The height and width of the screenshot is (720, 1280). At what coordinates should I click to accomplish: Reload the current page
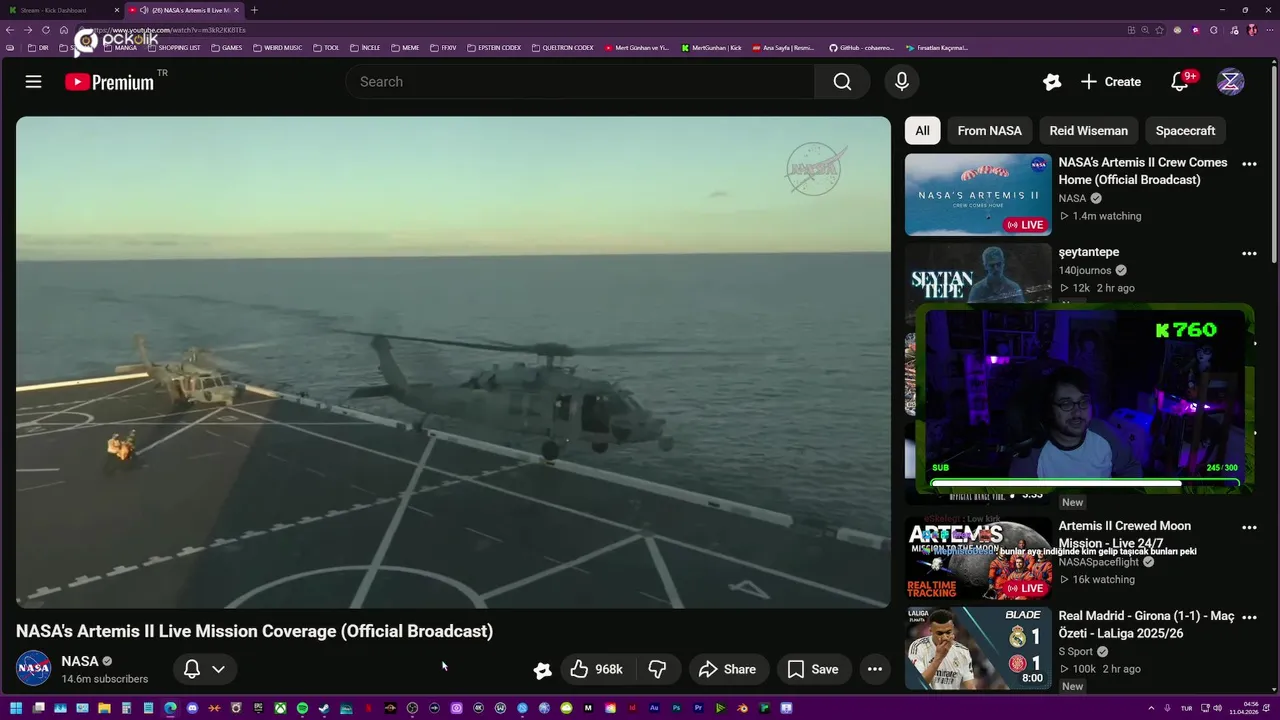click(x=45, y=30)
